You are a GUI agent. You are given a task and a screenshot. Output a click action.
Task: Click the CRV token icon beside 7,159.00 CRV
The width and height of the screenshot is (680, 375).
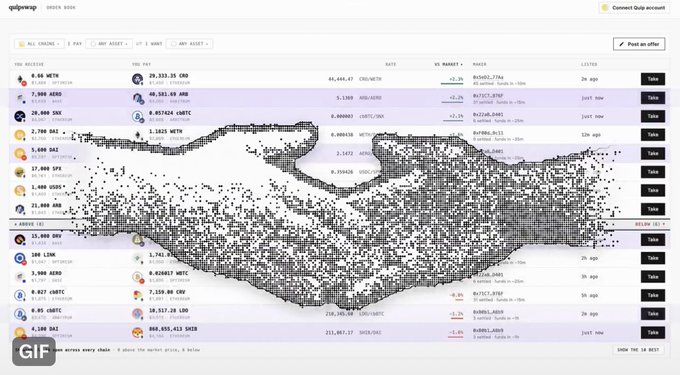[x=137, y=295]
